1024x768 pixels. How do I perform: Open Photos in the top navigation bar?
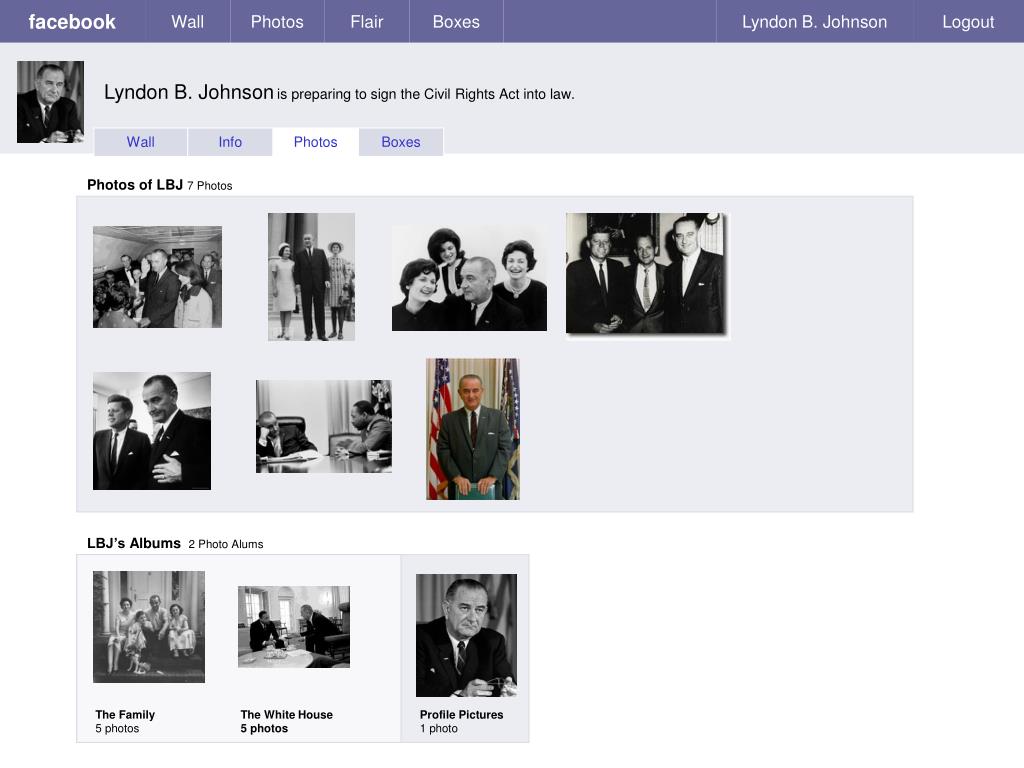(277, 22)
